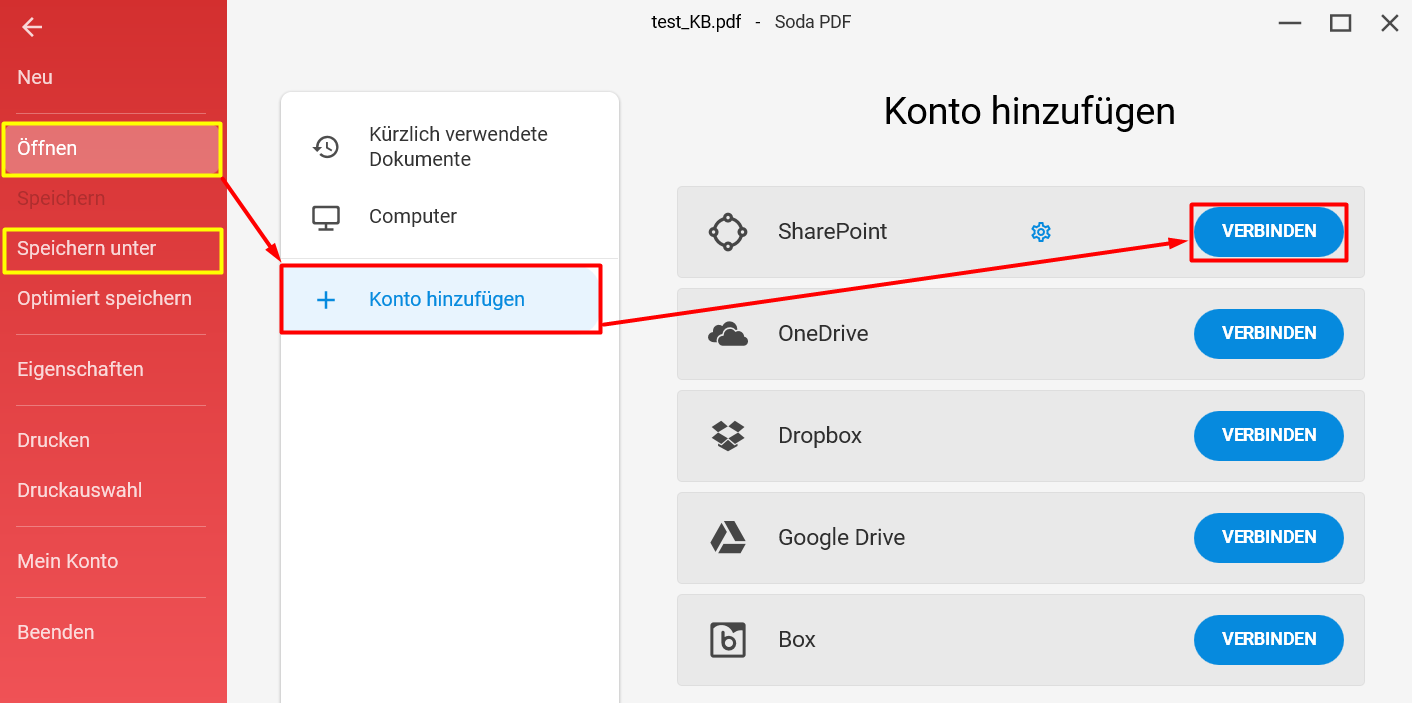Open the SharePoint settings gear
This screenshot has height=703, width=1412.
(x=1041, y=232)
